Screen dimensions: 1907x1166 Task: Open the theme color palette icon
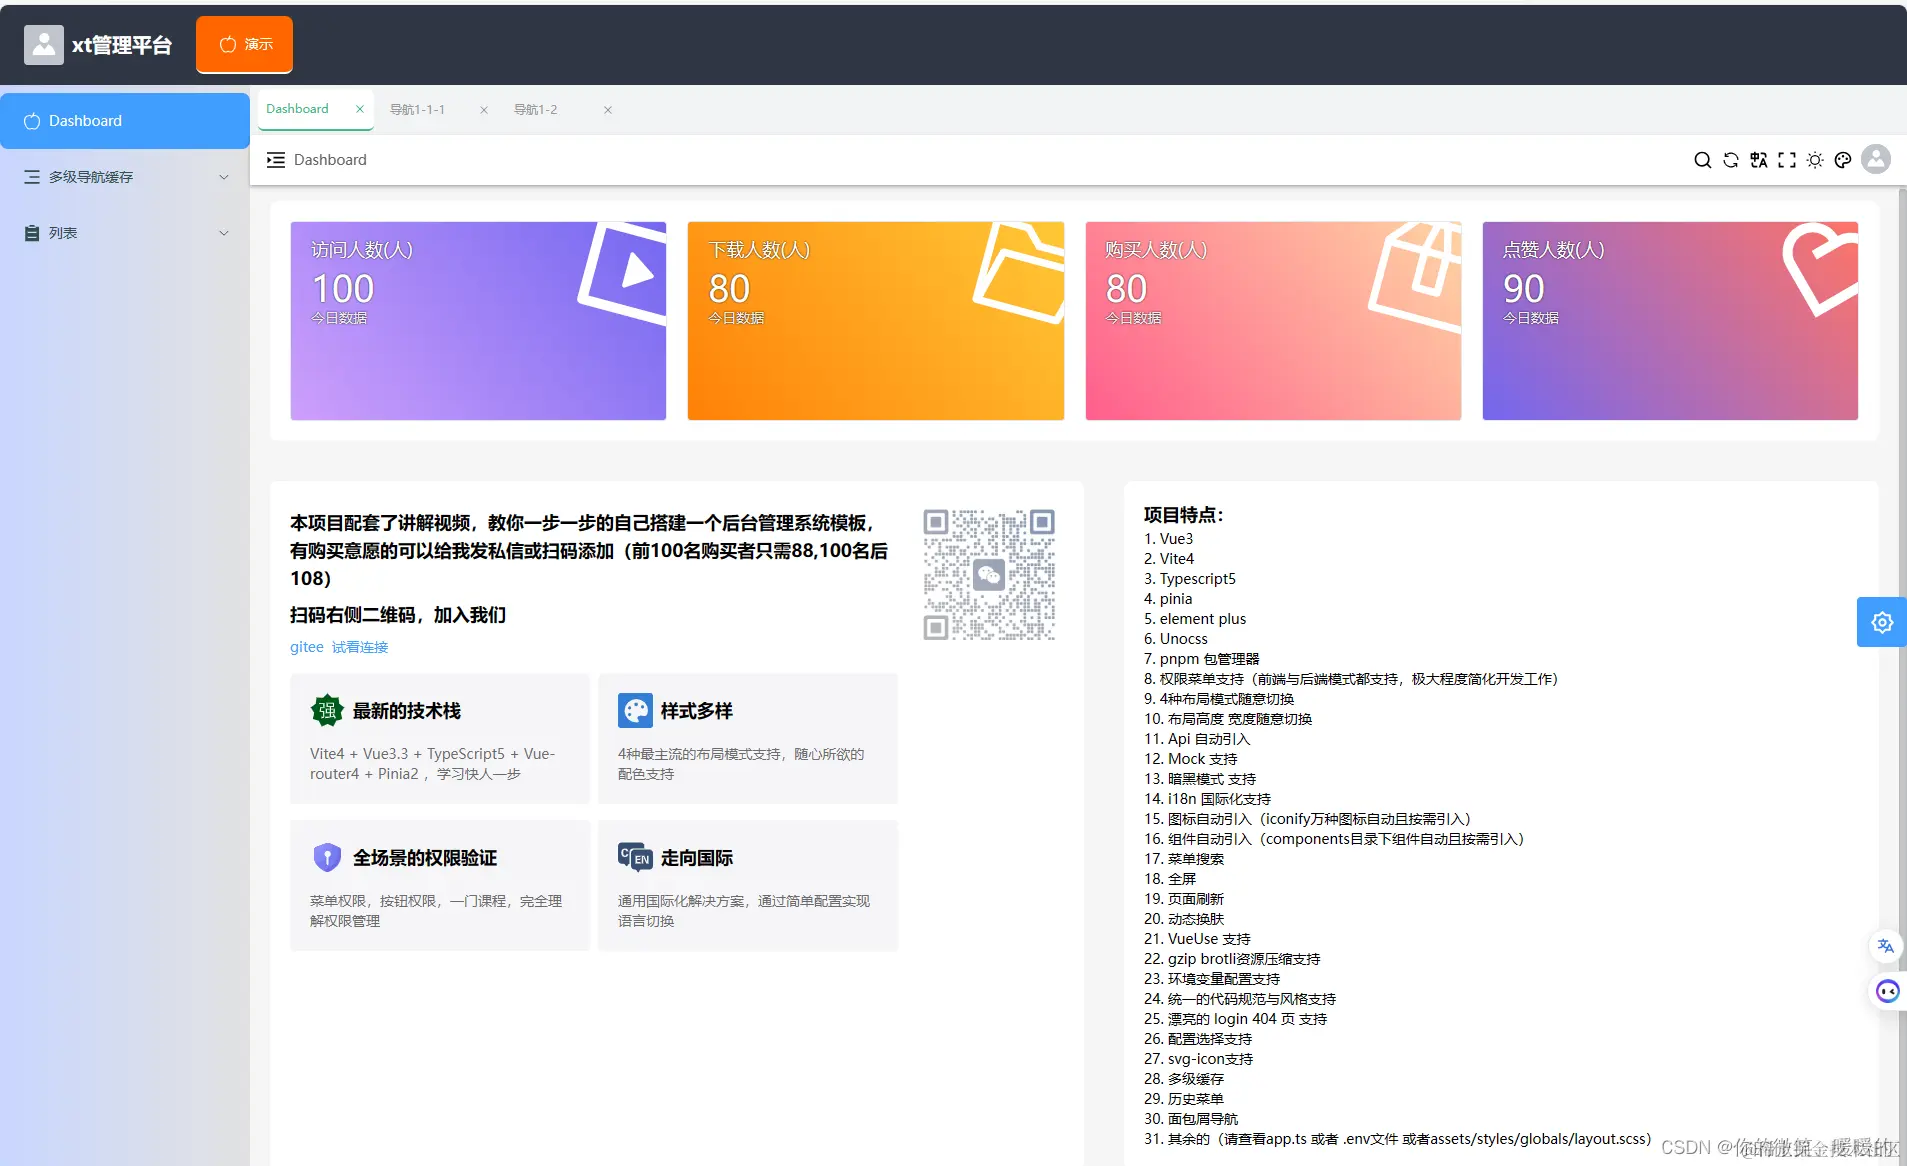(1843, 160)
